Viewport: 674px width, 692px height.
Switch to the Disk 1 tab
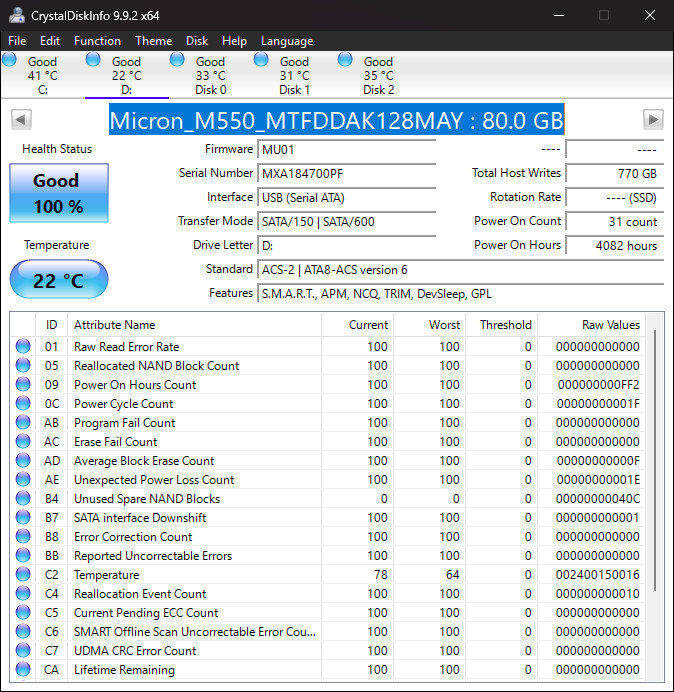coord(294,75)
